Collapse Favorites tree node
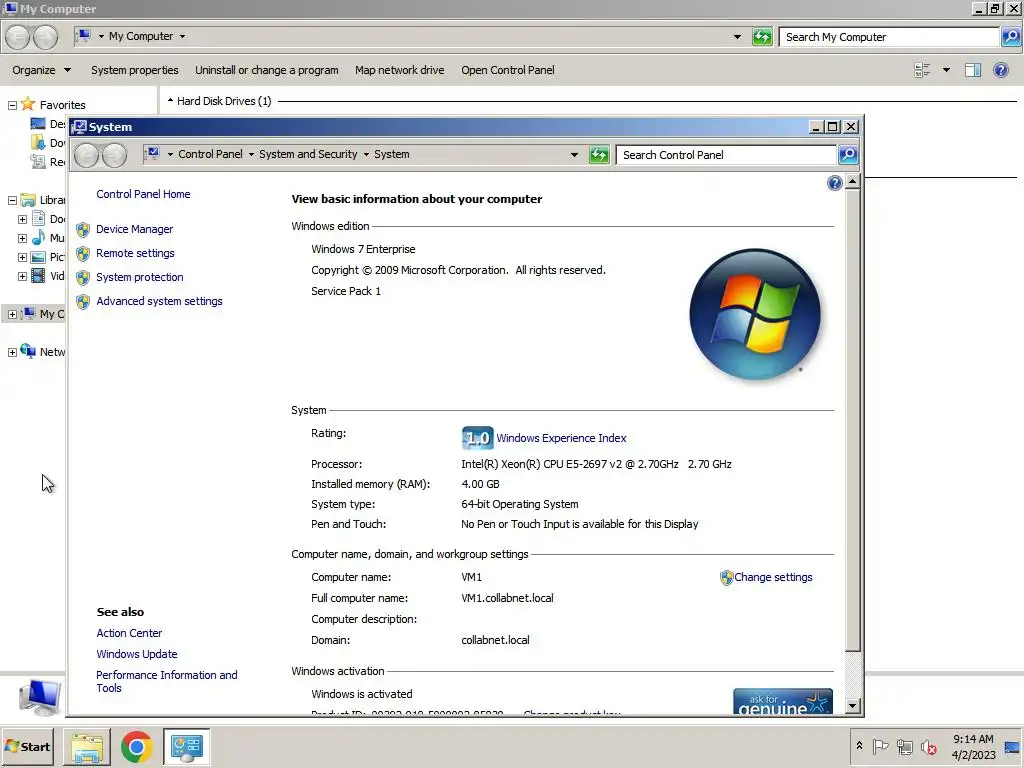The height and width of the screenshot is (768, 1024). [x=12, y=105]
